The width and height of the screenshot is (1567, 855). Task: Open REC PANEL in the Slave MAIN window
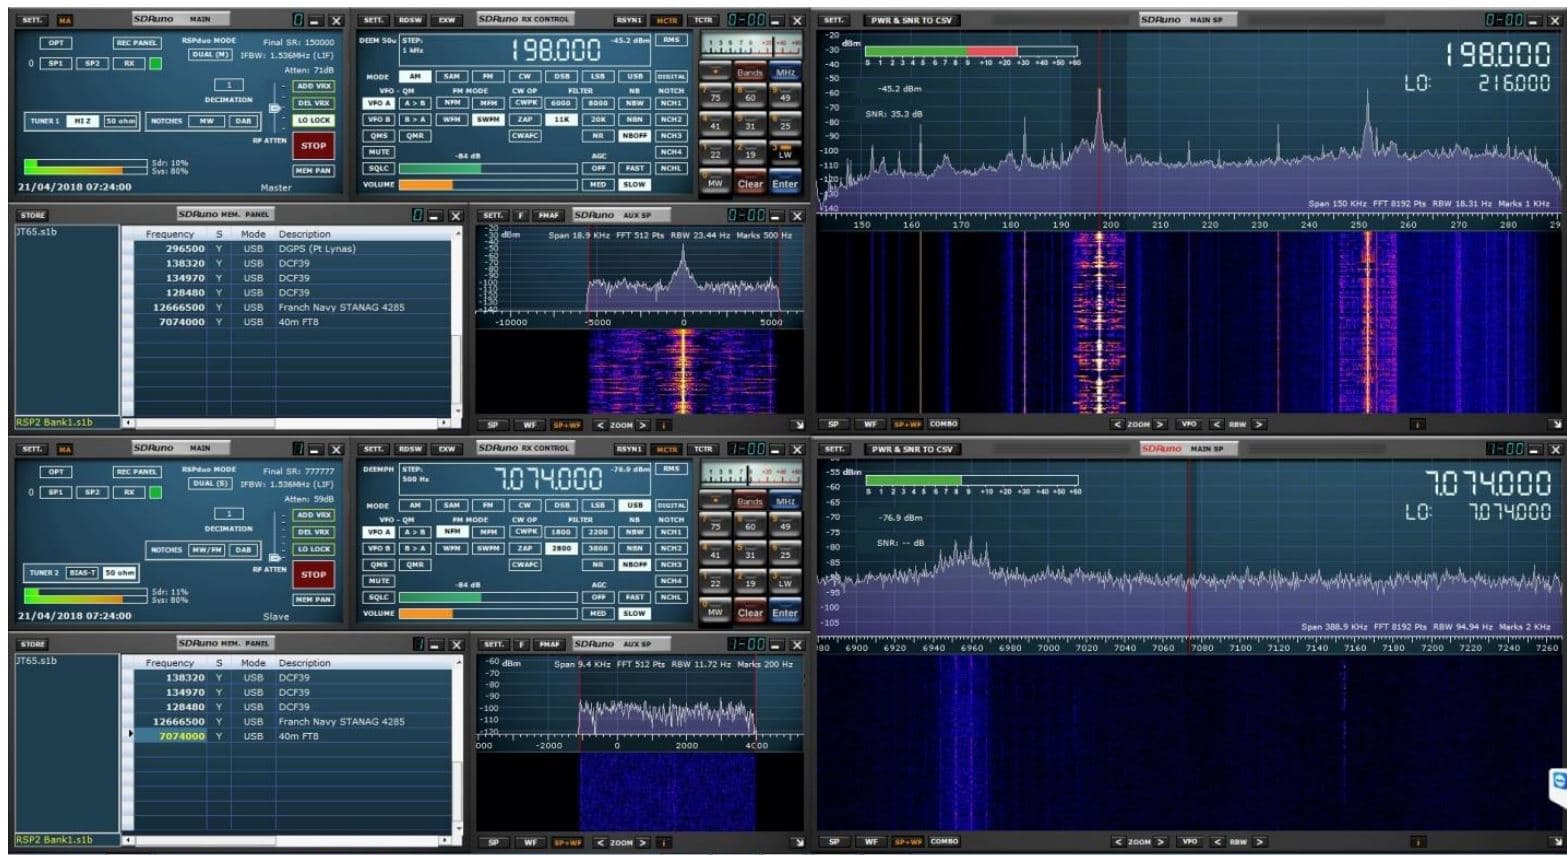137,472
